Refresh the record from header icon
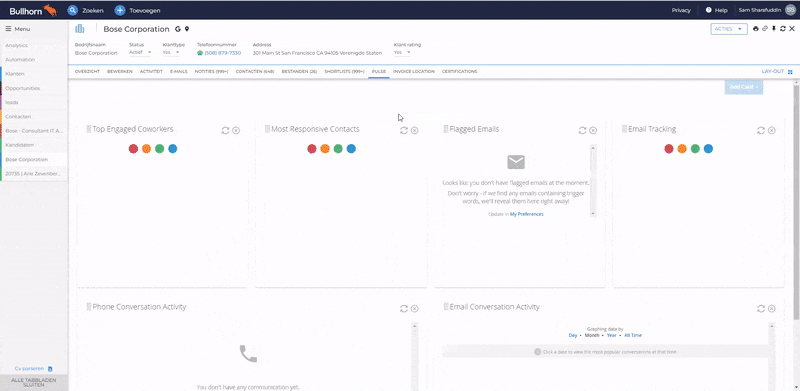Viewport: 800px width, 391px height. (x=783, y=29)
